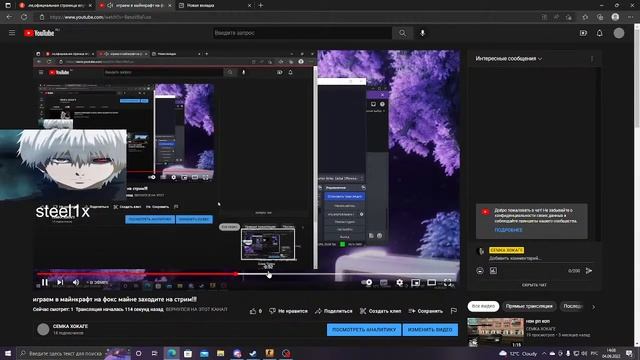Switch to the "Новая вкладка" tab
This screenshot has height=360, width=640.
214,5
